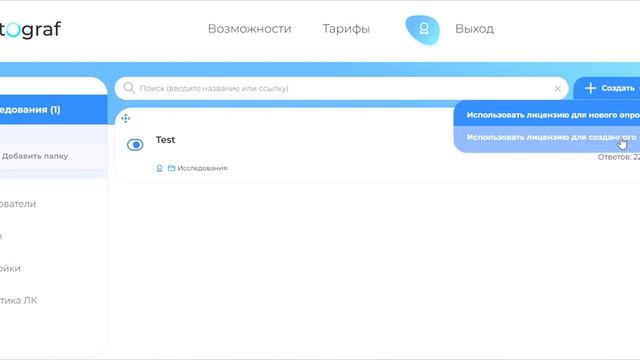Open the Возможности menu item
The width and height of the screenshot is (640, 360).
(249, 29)
